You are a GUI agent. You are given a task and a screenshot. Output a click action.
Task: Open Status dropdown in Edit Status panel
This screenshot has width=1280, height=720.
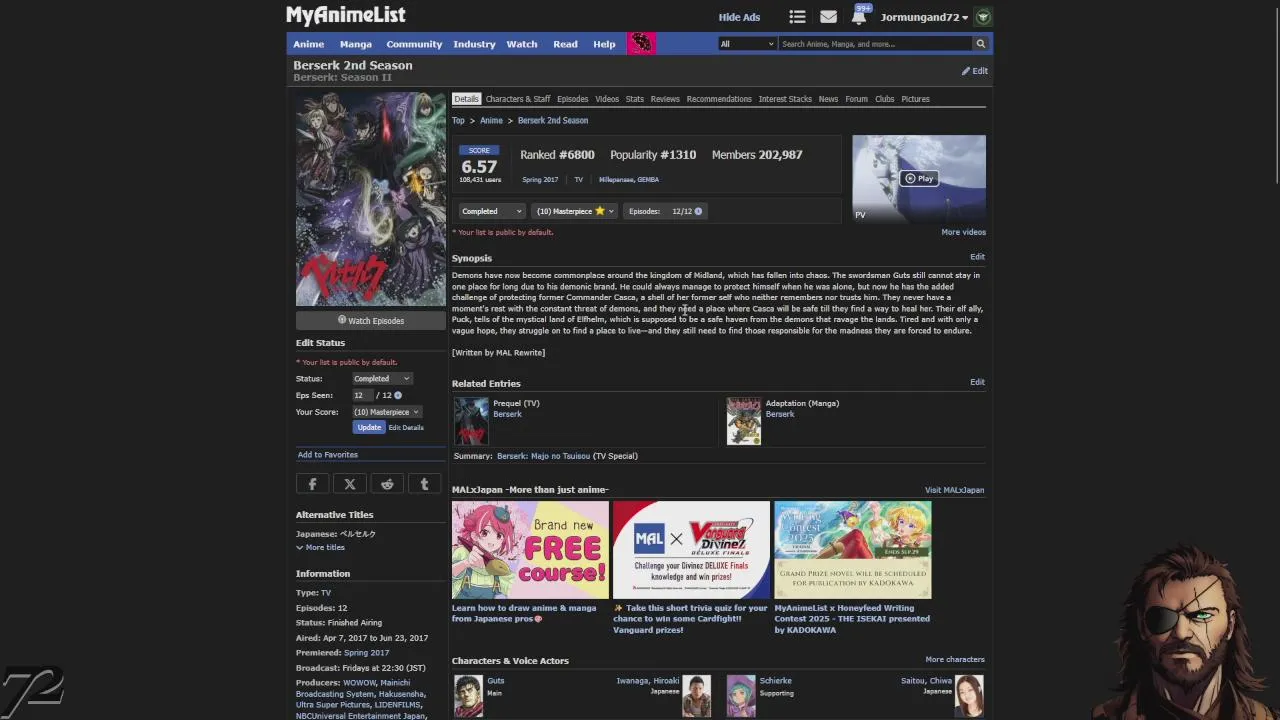pos(382,379)
